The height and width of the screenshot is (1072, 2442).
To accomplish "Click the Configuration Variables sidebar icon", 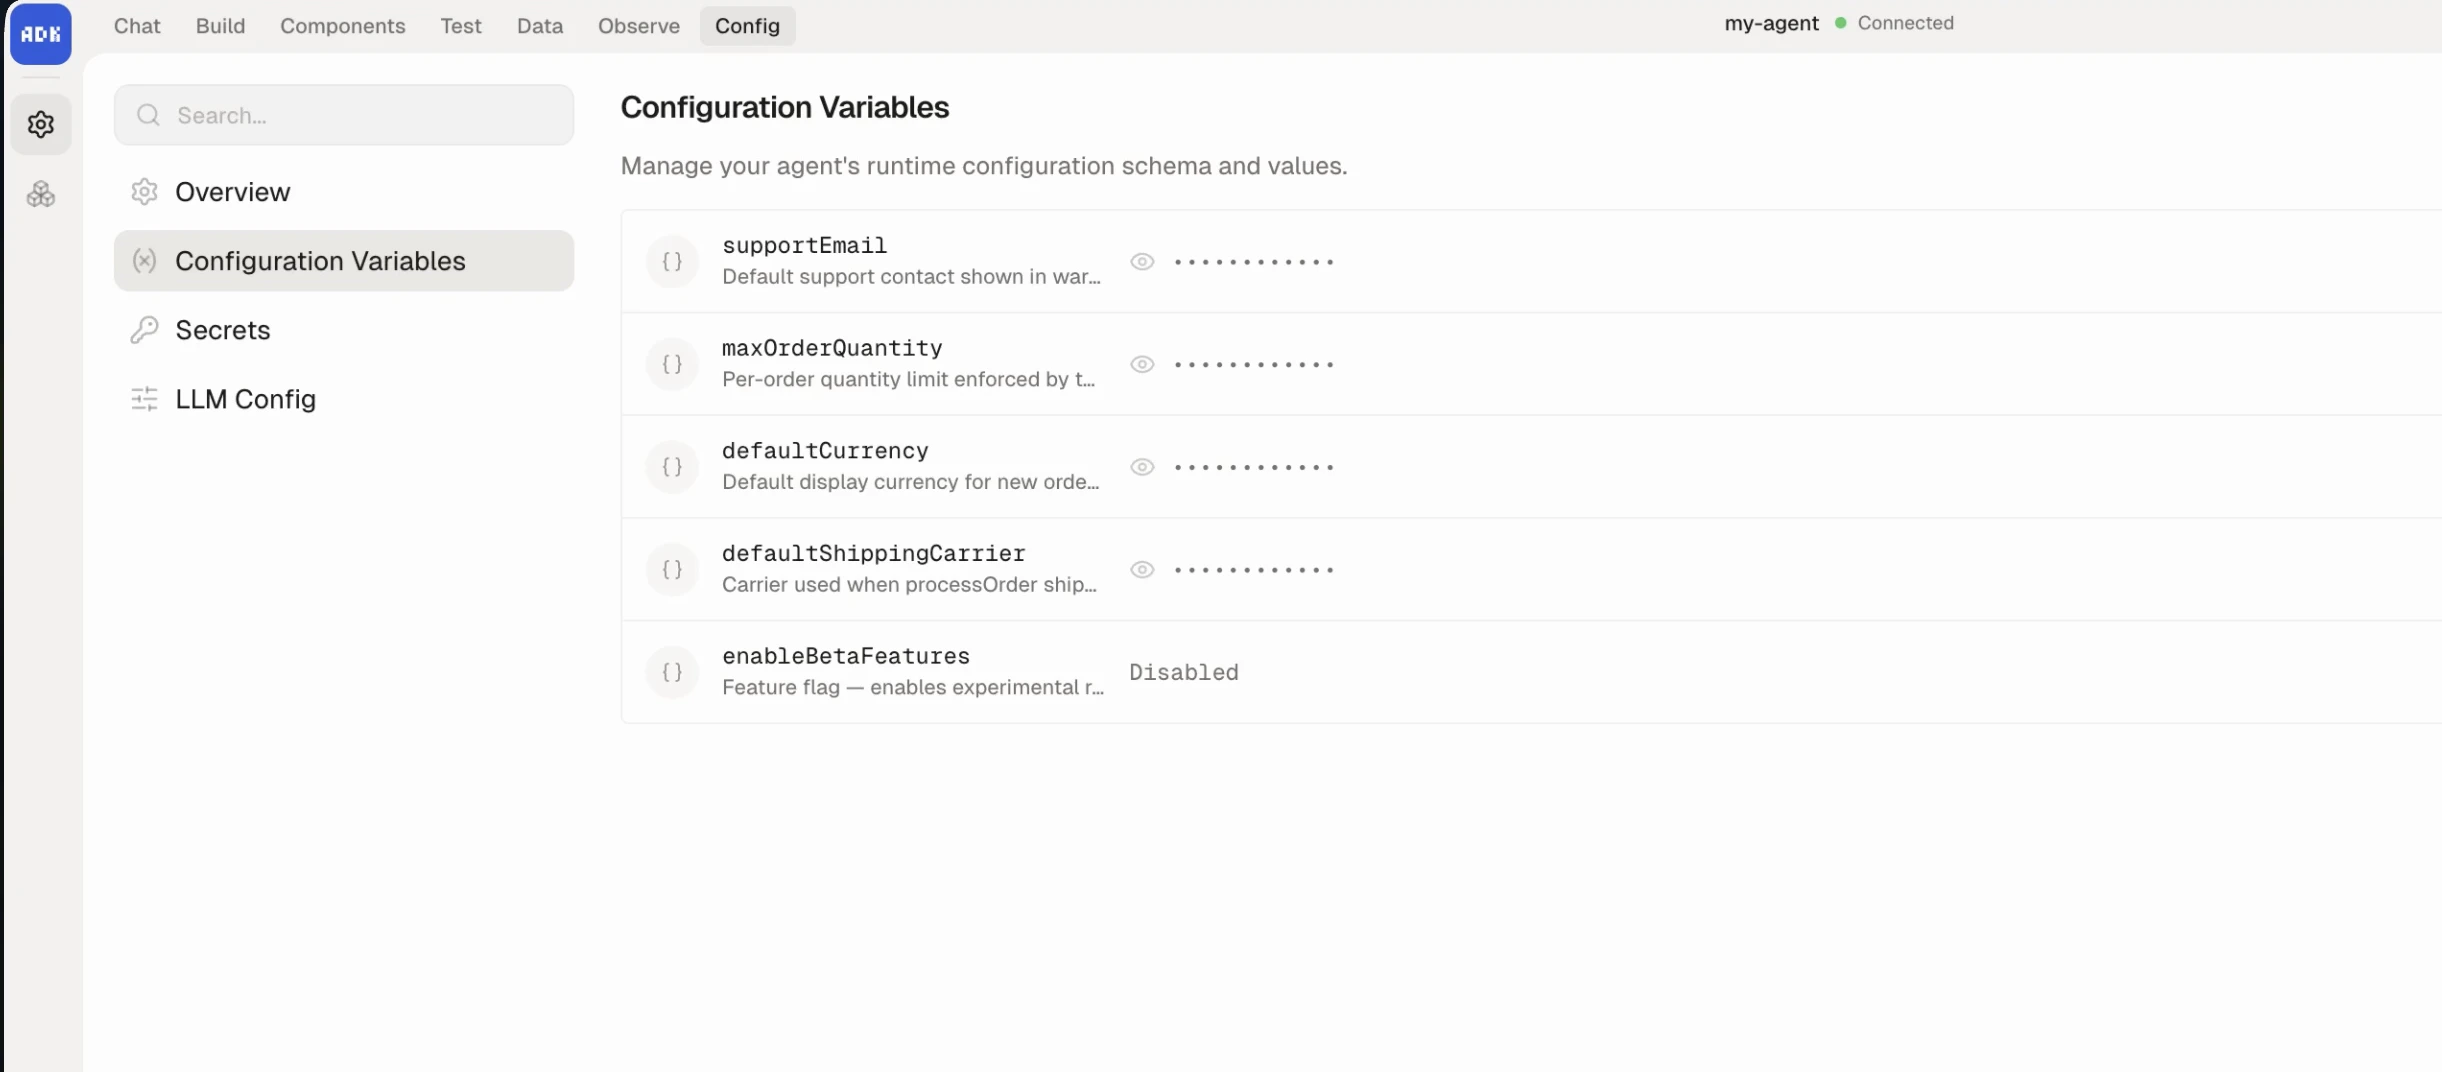I will click(144, 260).
